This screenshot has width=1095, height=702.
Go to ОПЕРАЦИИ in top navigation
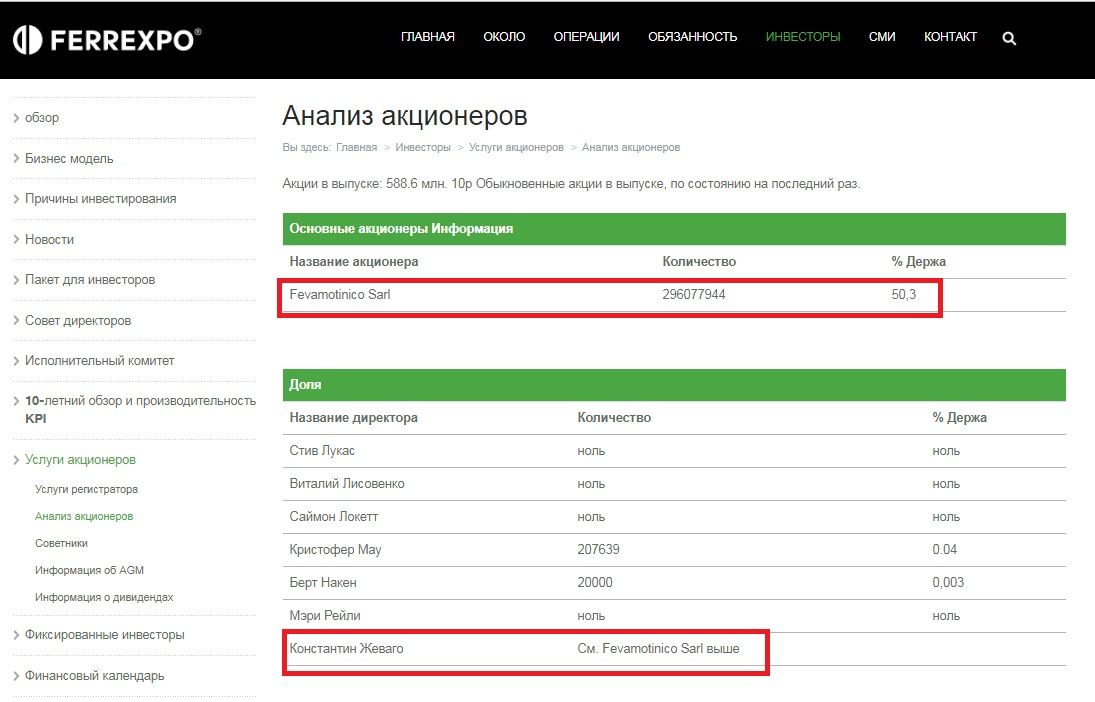[586, 37]
